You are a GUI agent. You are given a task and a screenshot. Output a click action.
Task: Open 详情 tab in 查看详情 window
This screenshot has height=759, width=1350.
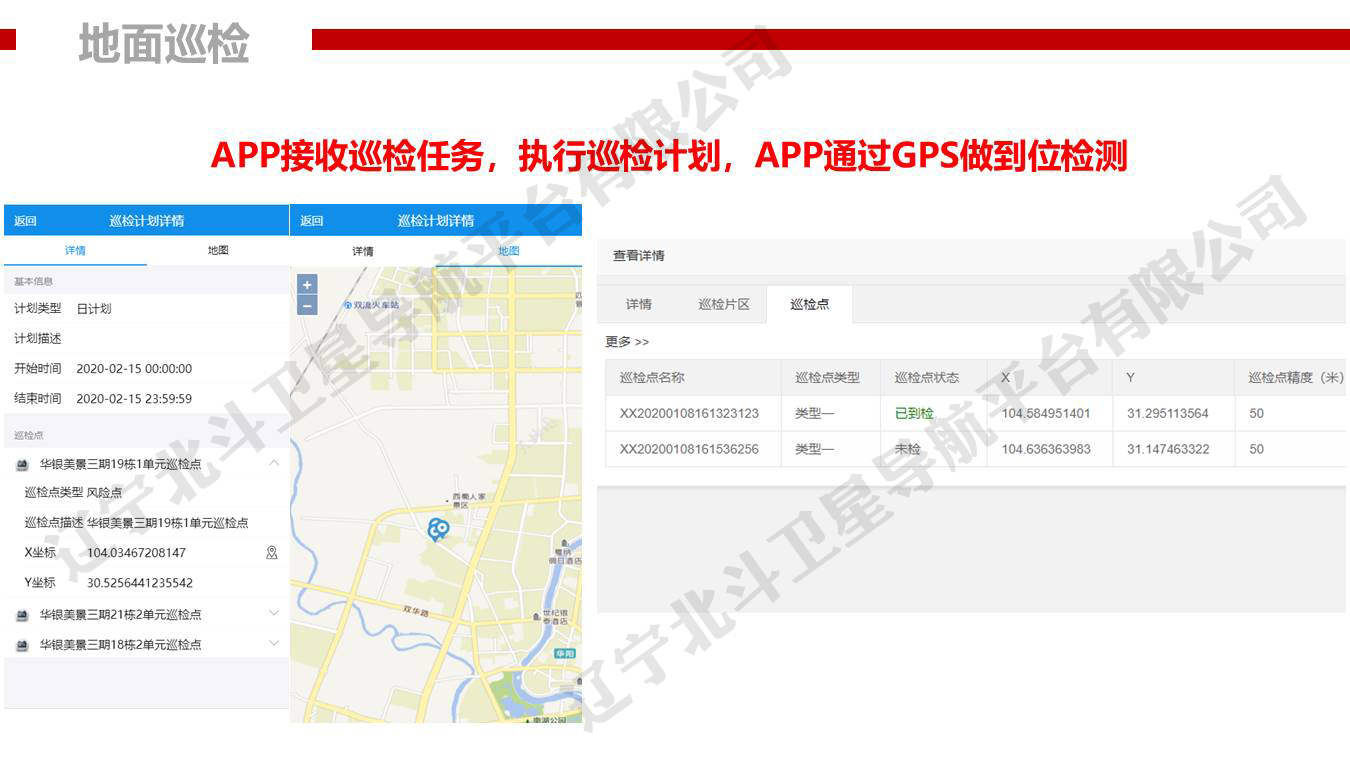(639, 304)
